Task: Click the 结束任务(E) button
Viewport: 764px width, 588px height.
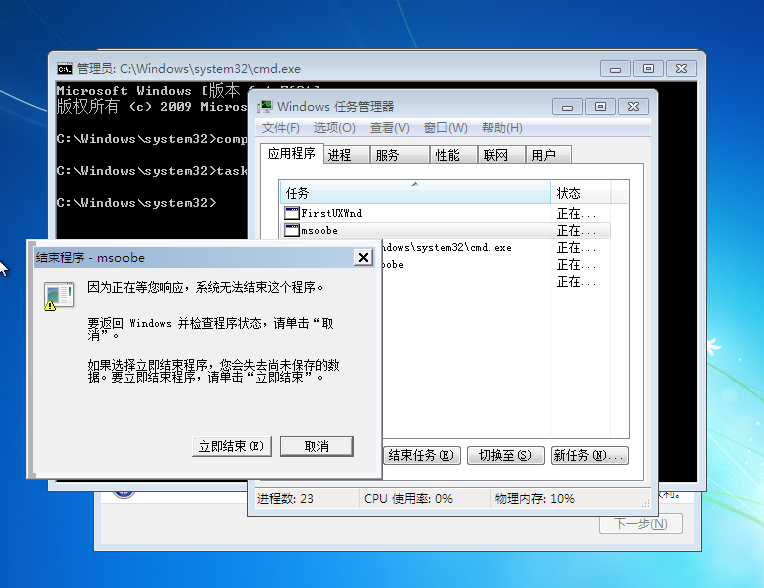Action: [421, 455]
